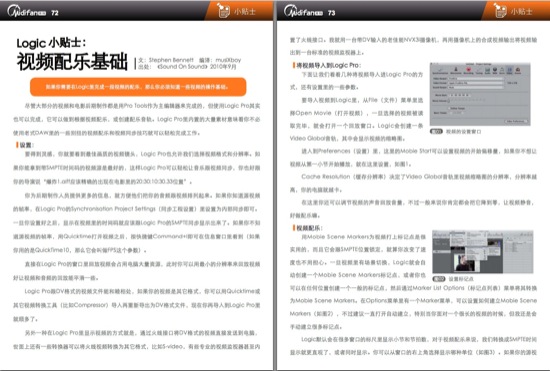Select the 小贴士 label in page 72 header
Screen dimensions: 550x371
[x=245, y=12]
